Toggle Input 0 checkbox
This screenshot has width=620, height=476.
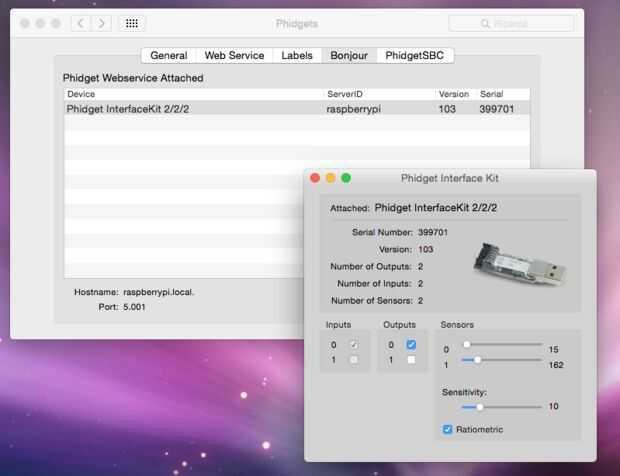[354, 345]
